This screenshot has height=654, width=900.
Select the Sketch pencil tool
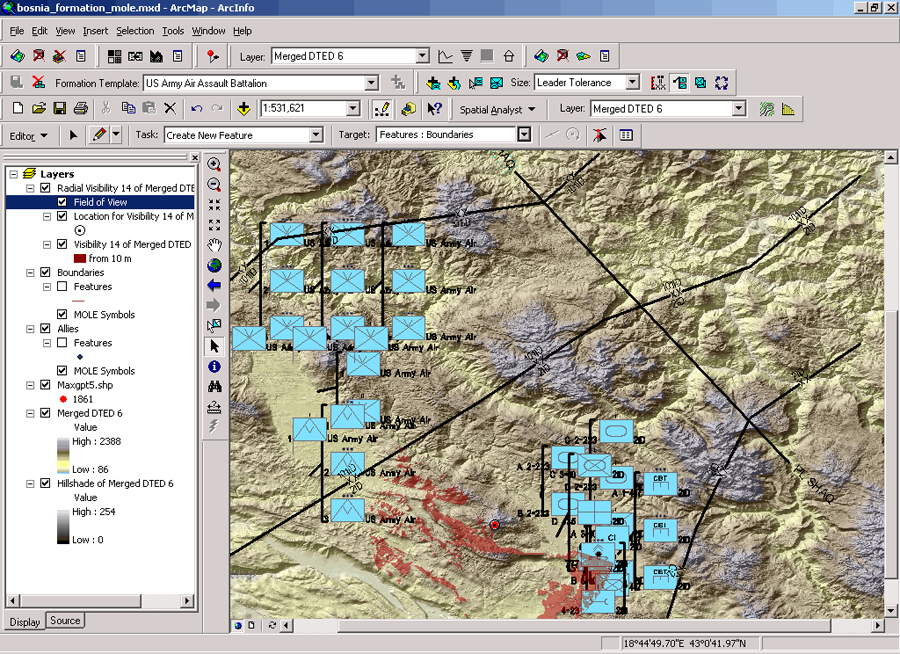[x=99, y=135]
